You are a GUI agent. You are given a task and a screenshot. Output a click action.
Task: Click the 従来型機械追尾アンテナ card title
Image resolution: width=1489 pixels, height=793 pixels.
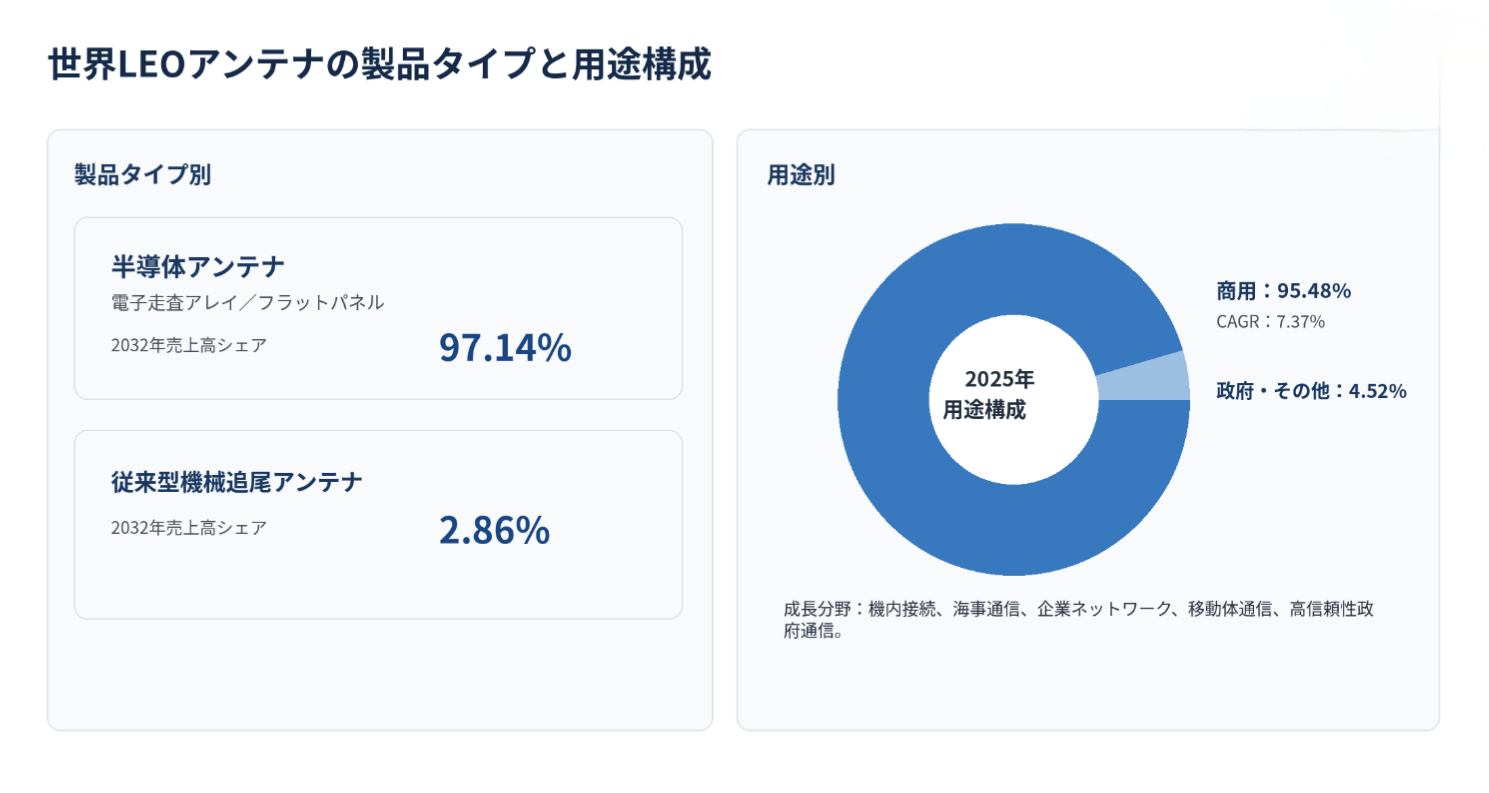tap(237, 483)
